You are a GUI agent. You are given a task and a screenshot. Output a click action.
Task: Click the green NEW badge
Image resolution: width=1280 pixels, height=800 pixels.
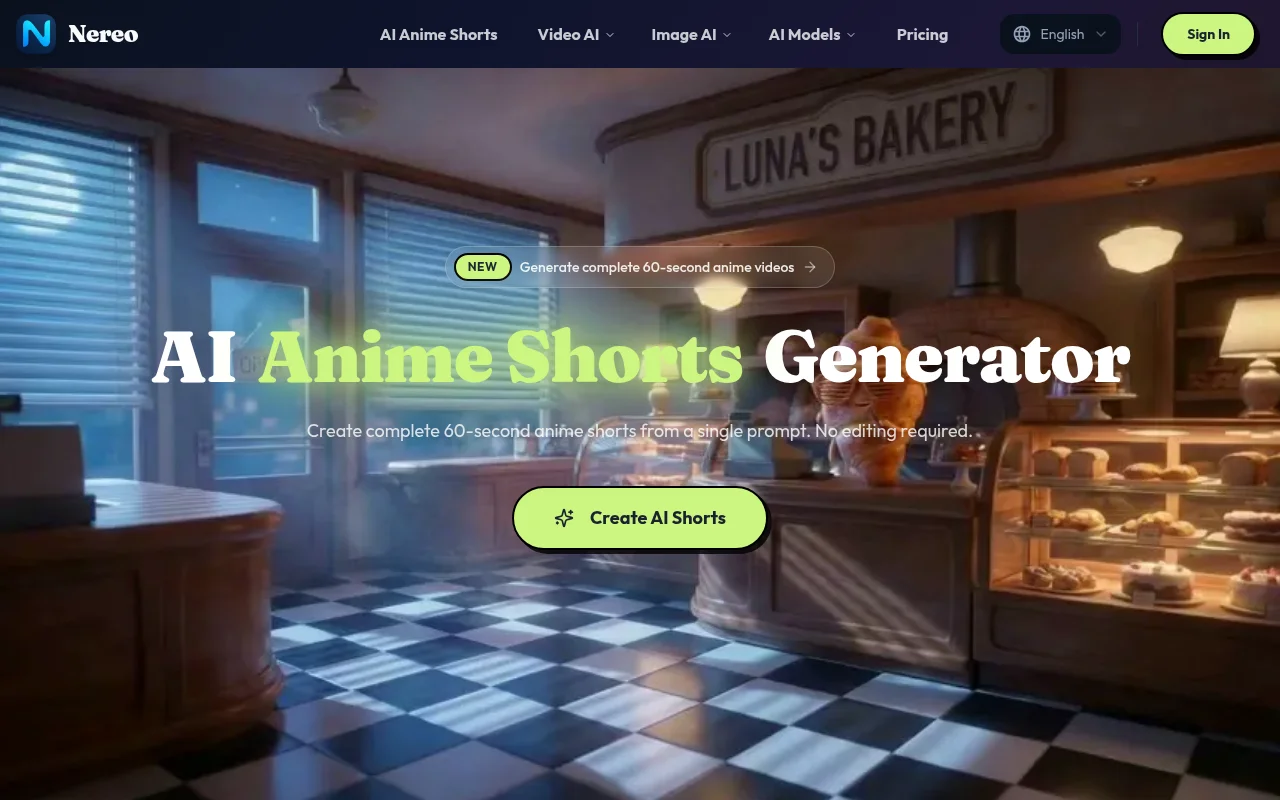pos(482,267)
